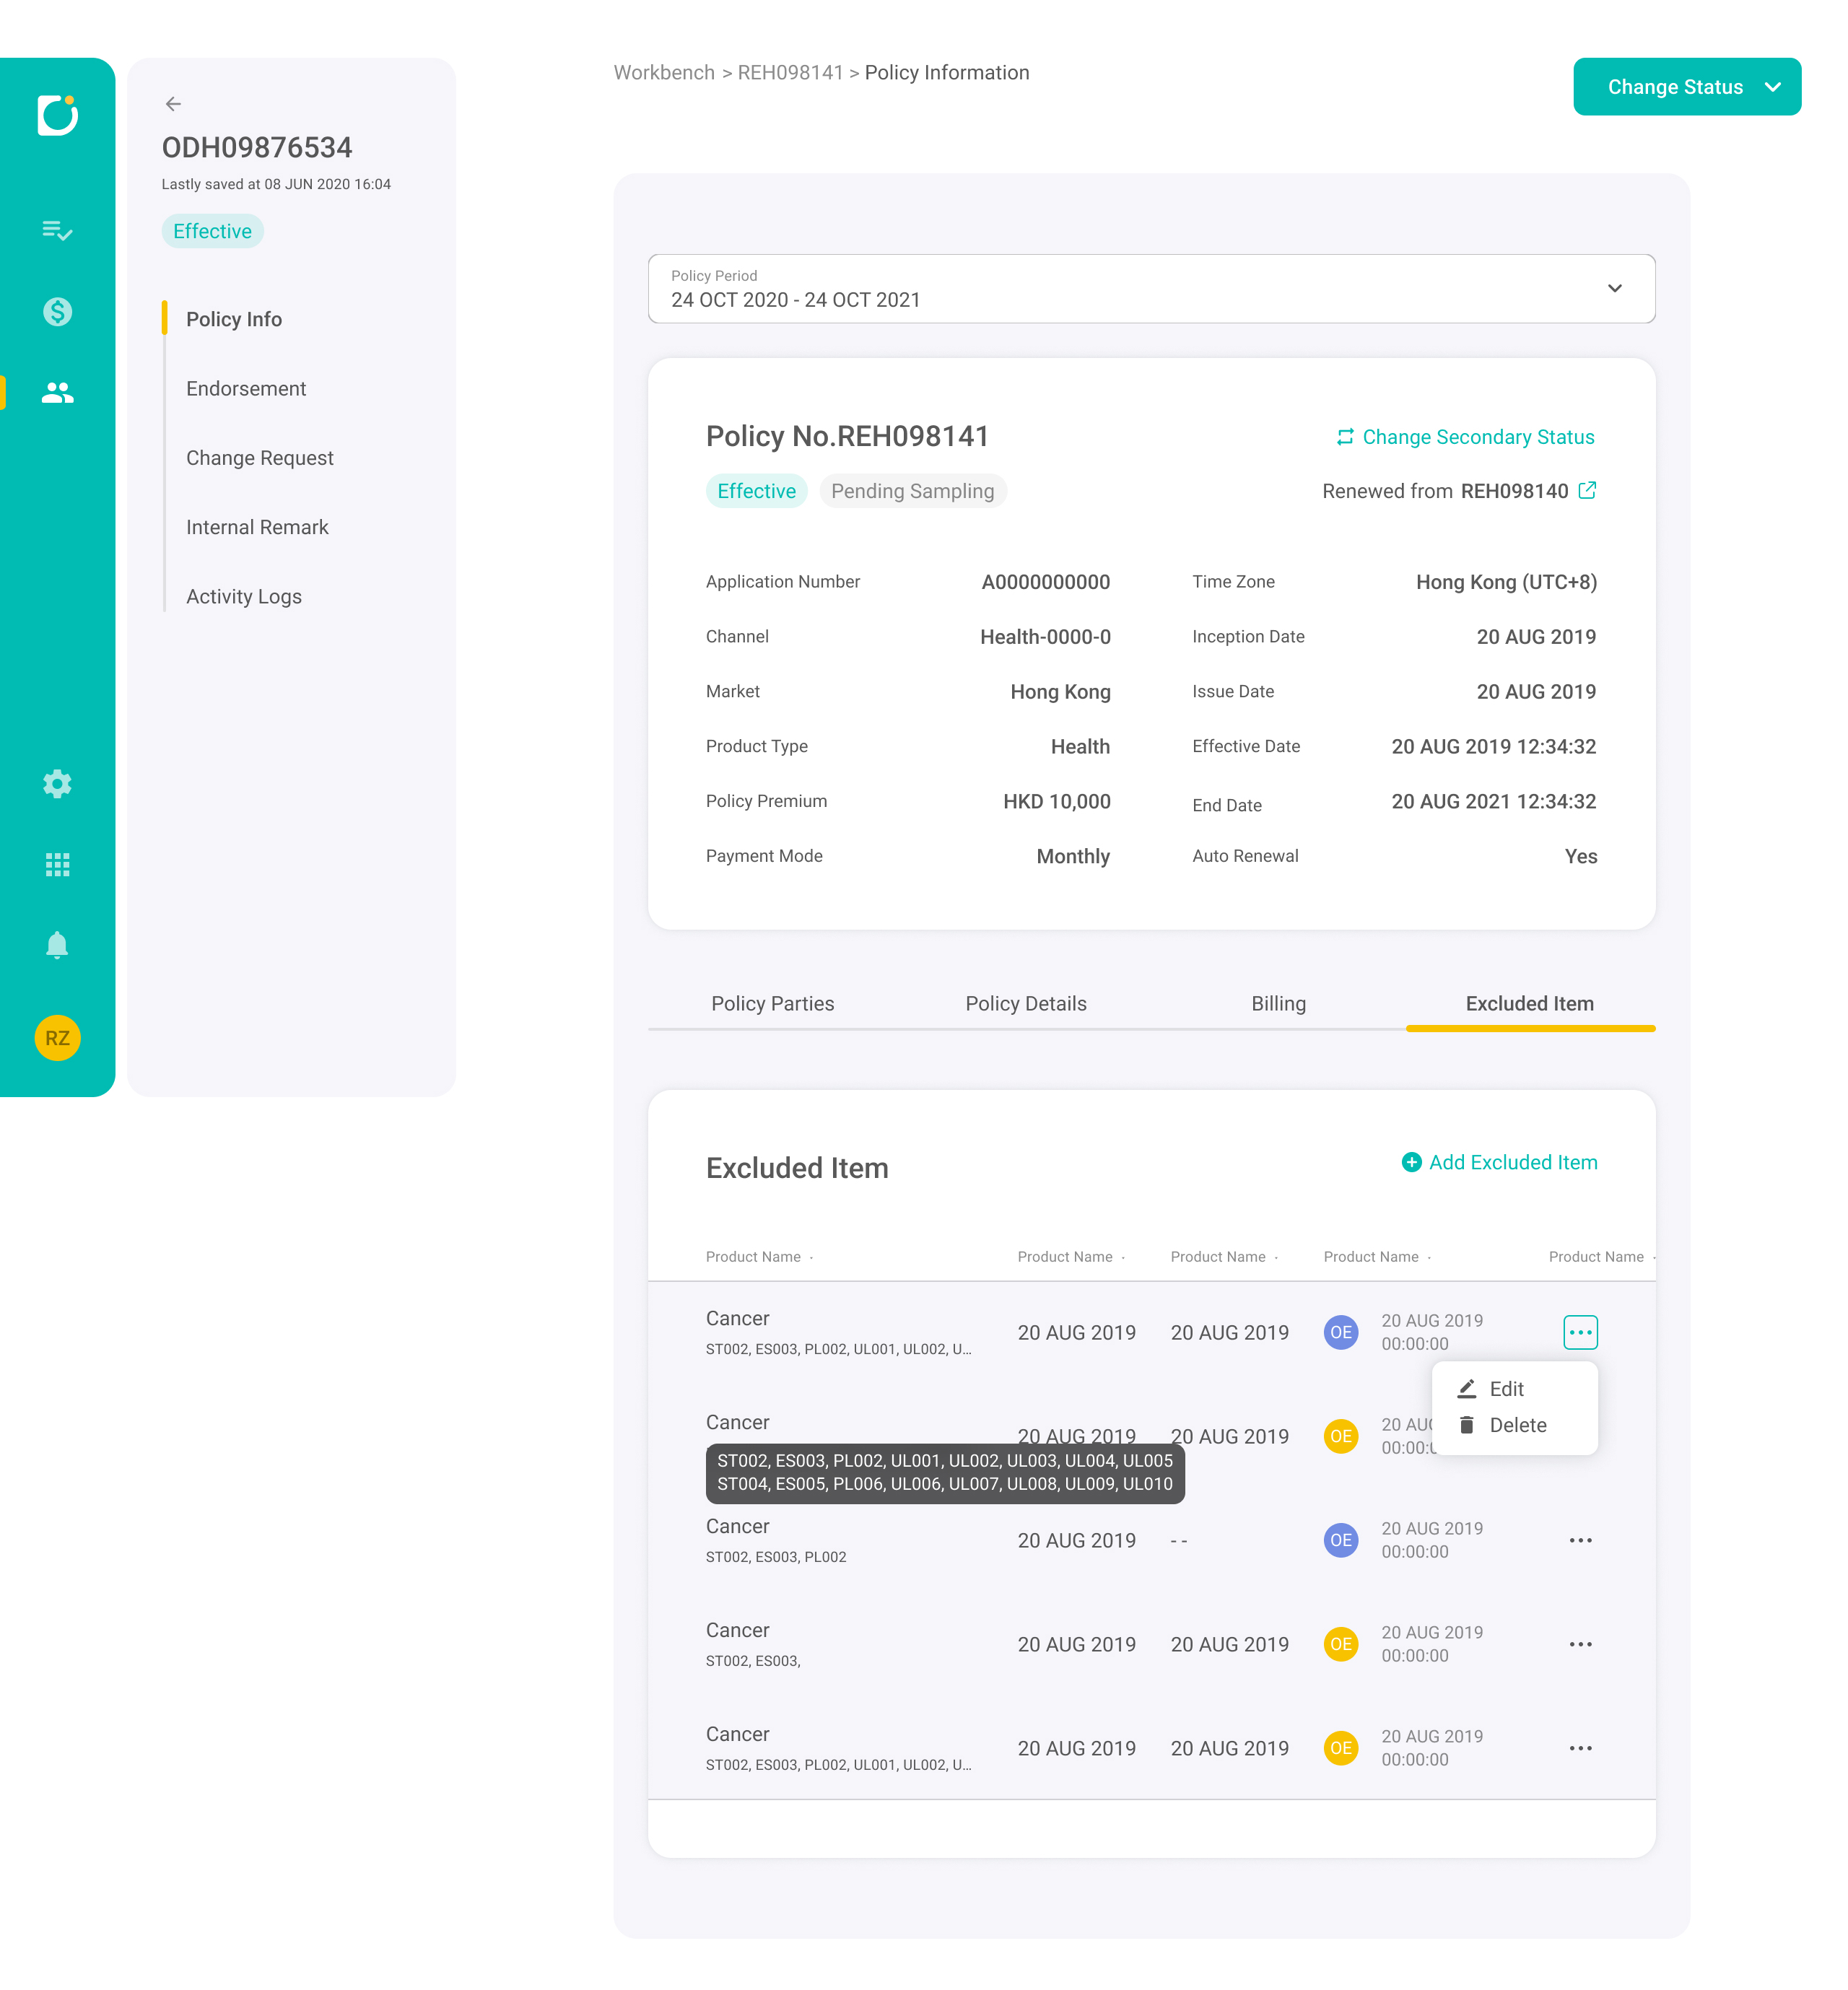The image size is (1848, 1990).
Task: Switch to the Policy Details tab
Action: click(x=1025, y=1004)
